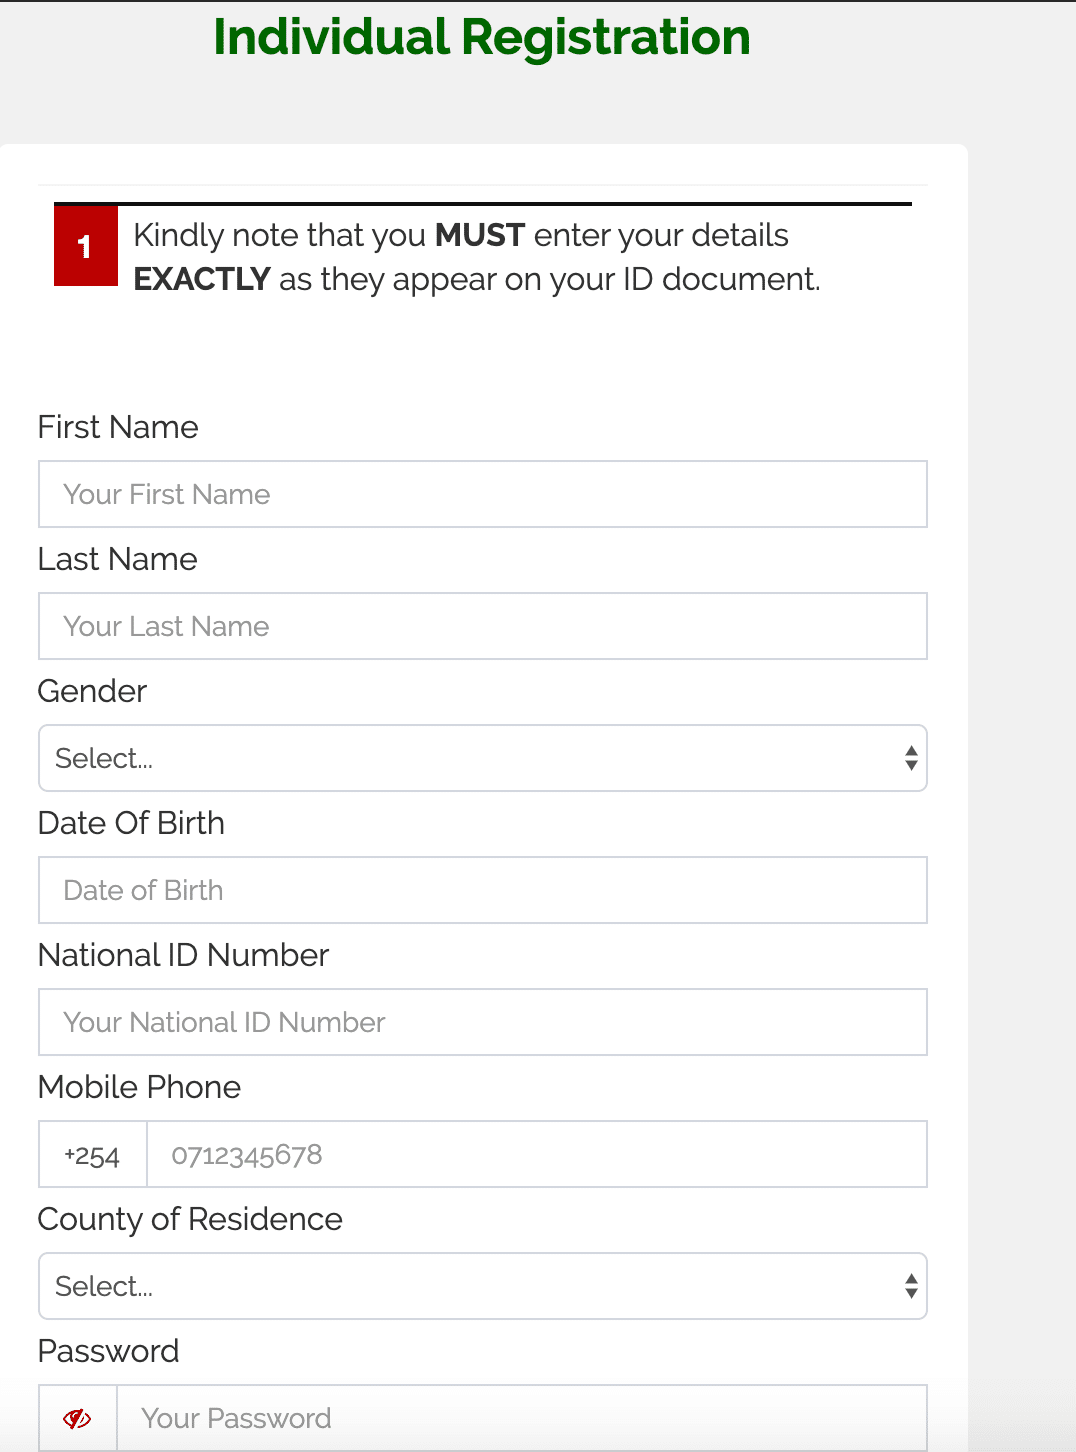Click the National ID Number label
The width and height of the screenshot is (1076, 1452).
(183, 955)
